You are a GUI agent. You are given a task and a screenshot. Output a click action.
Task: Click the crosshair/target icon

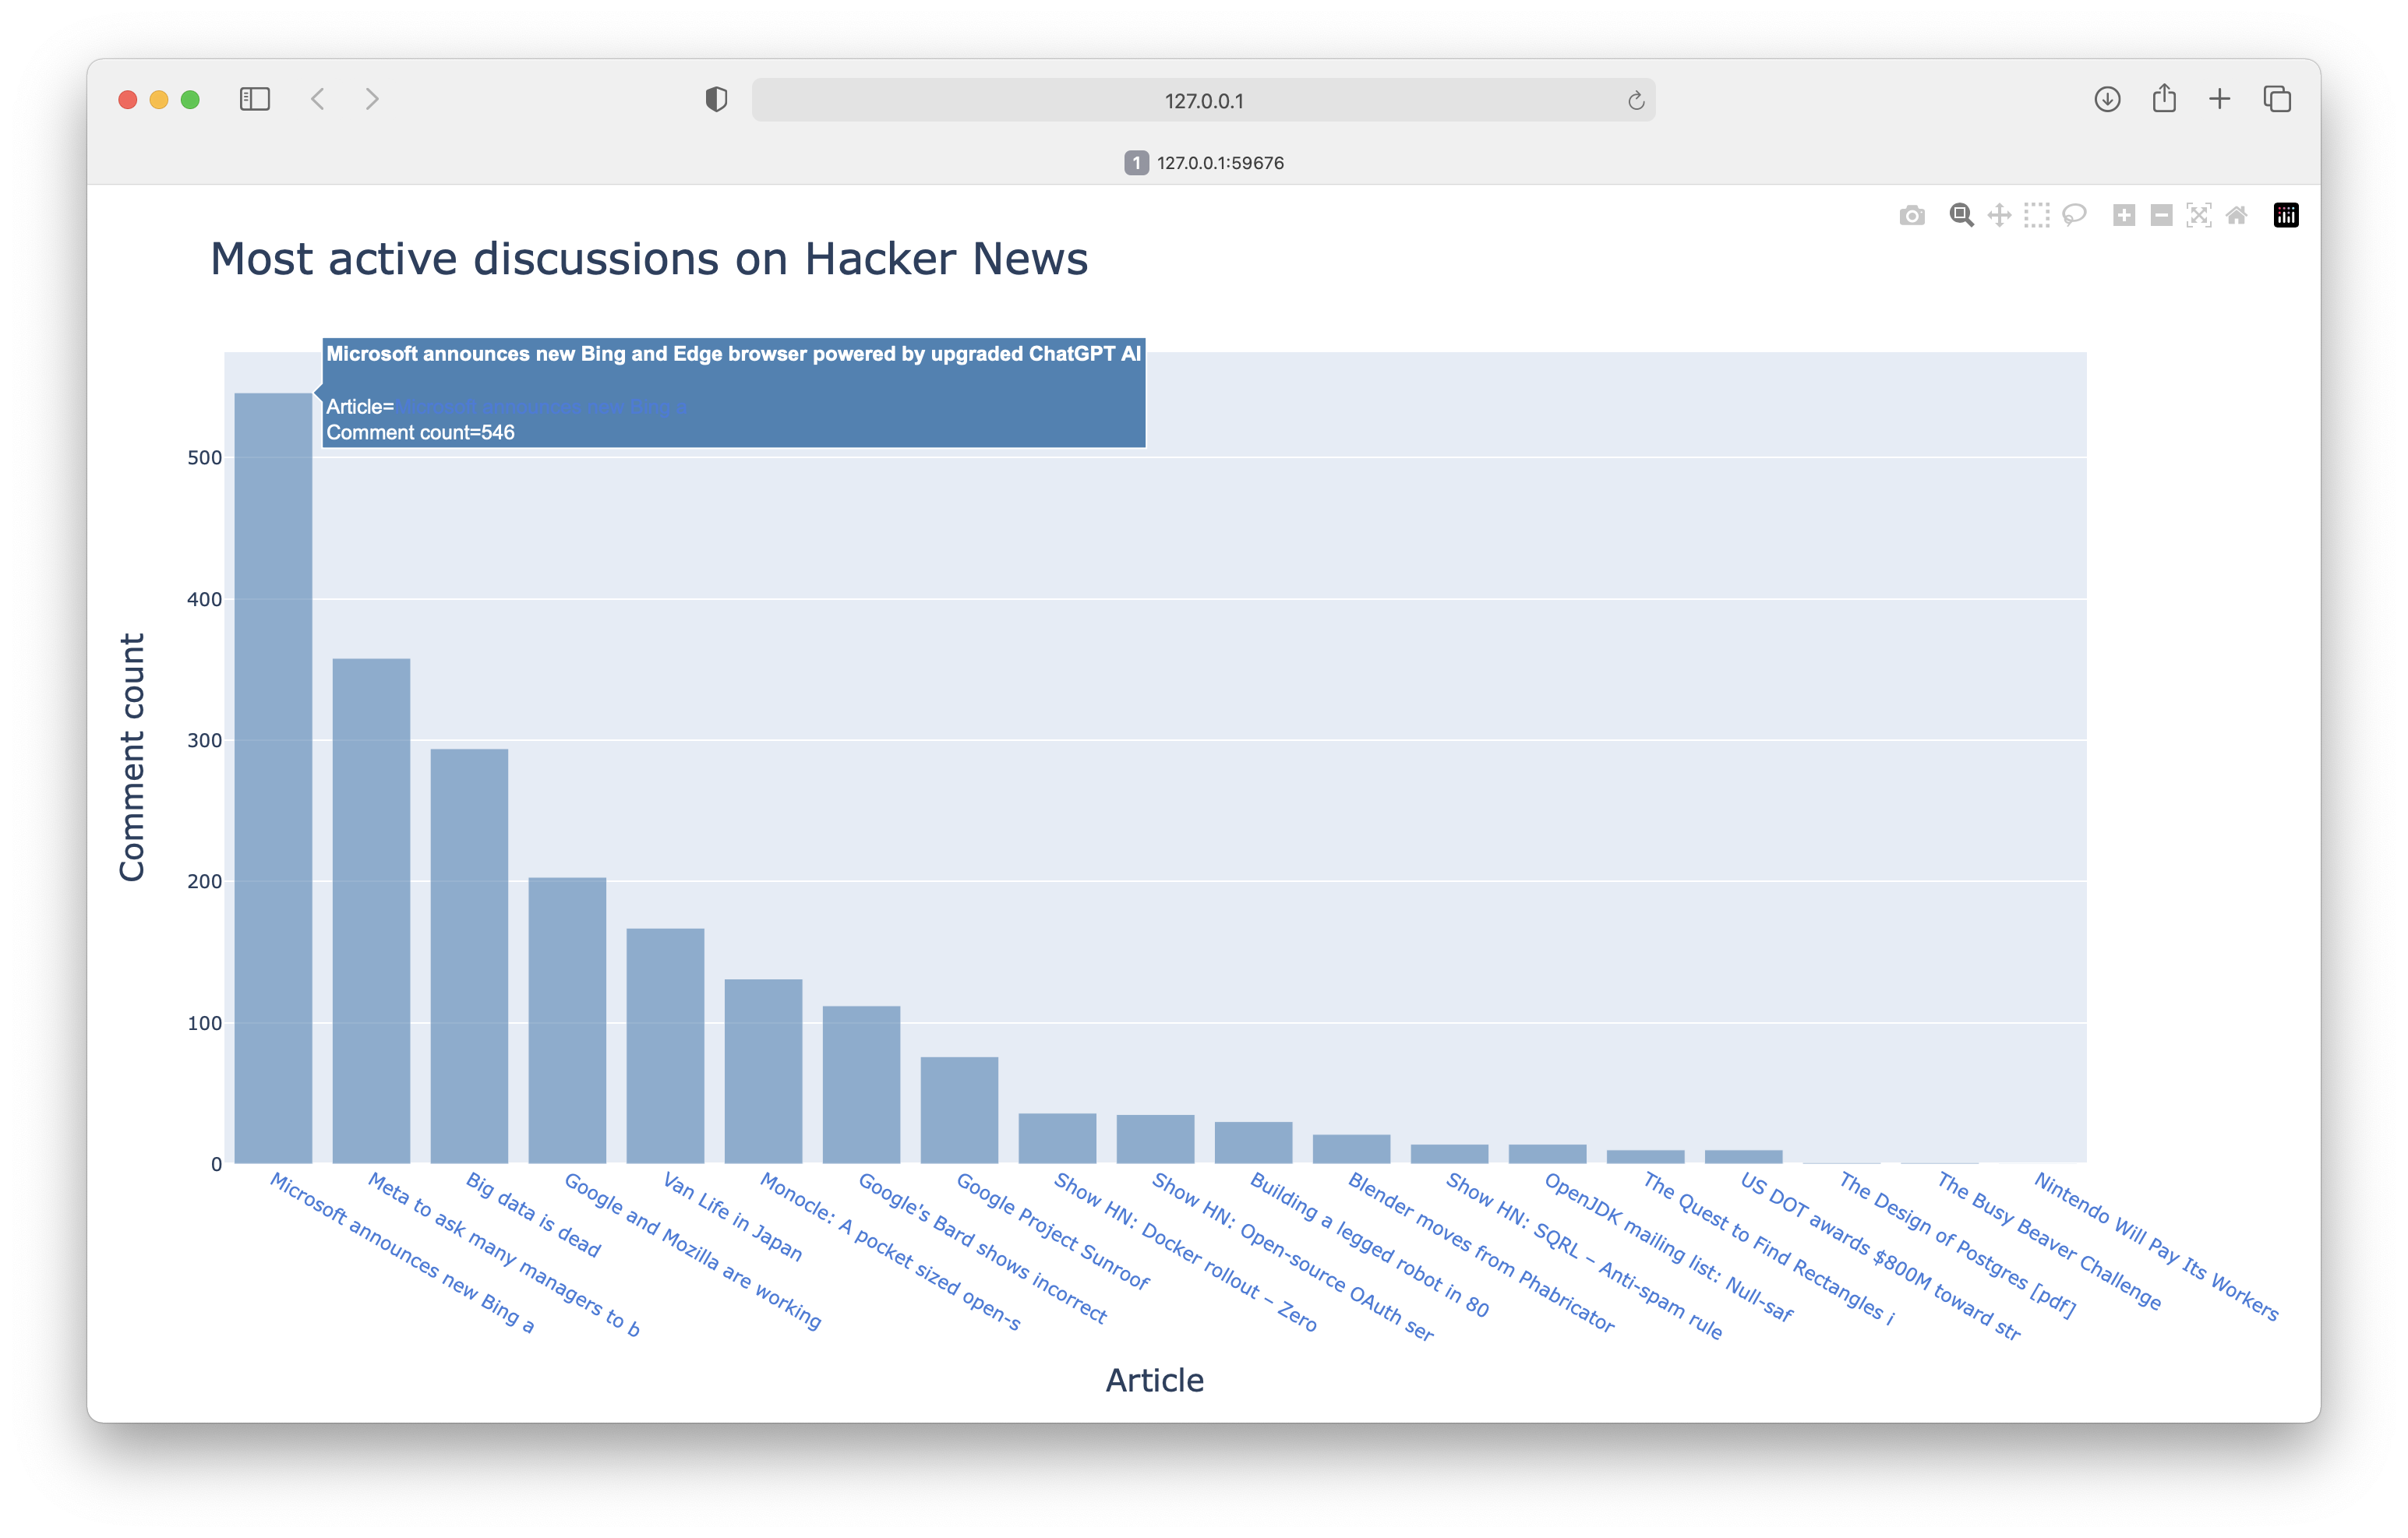(x=1999, y=214)
